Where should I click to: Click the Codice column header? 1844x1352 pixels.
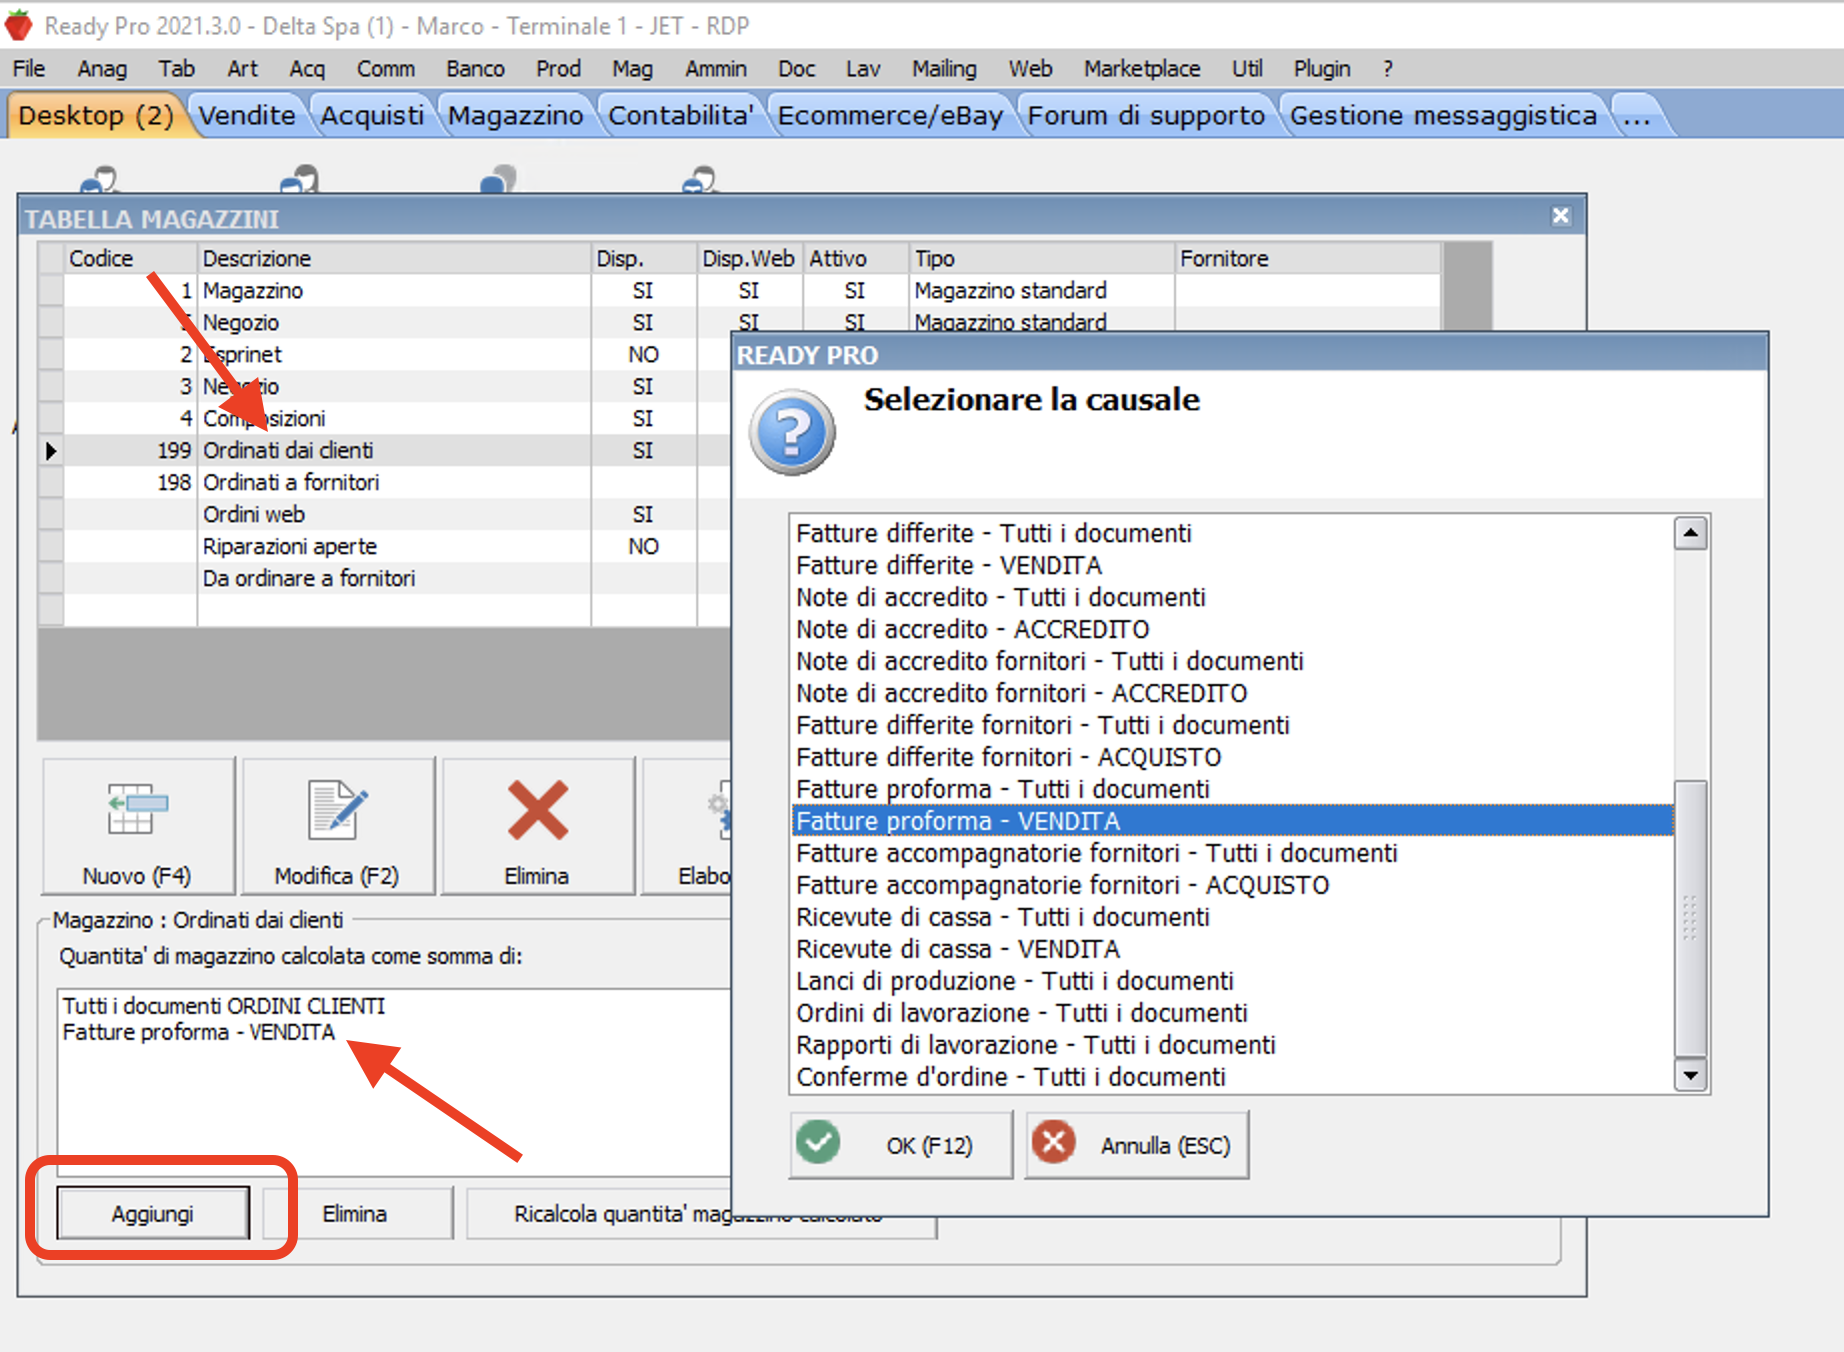(130, 258)
